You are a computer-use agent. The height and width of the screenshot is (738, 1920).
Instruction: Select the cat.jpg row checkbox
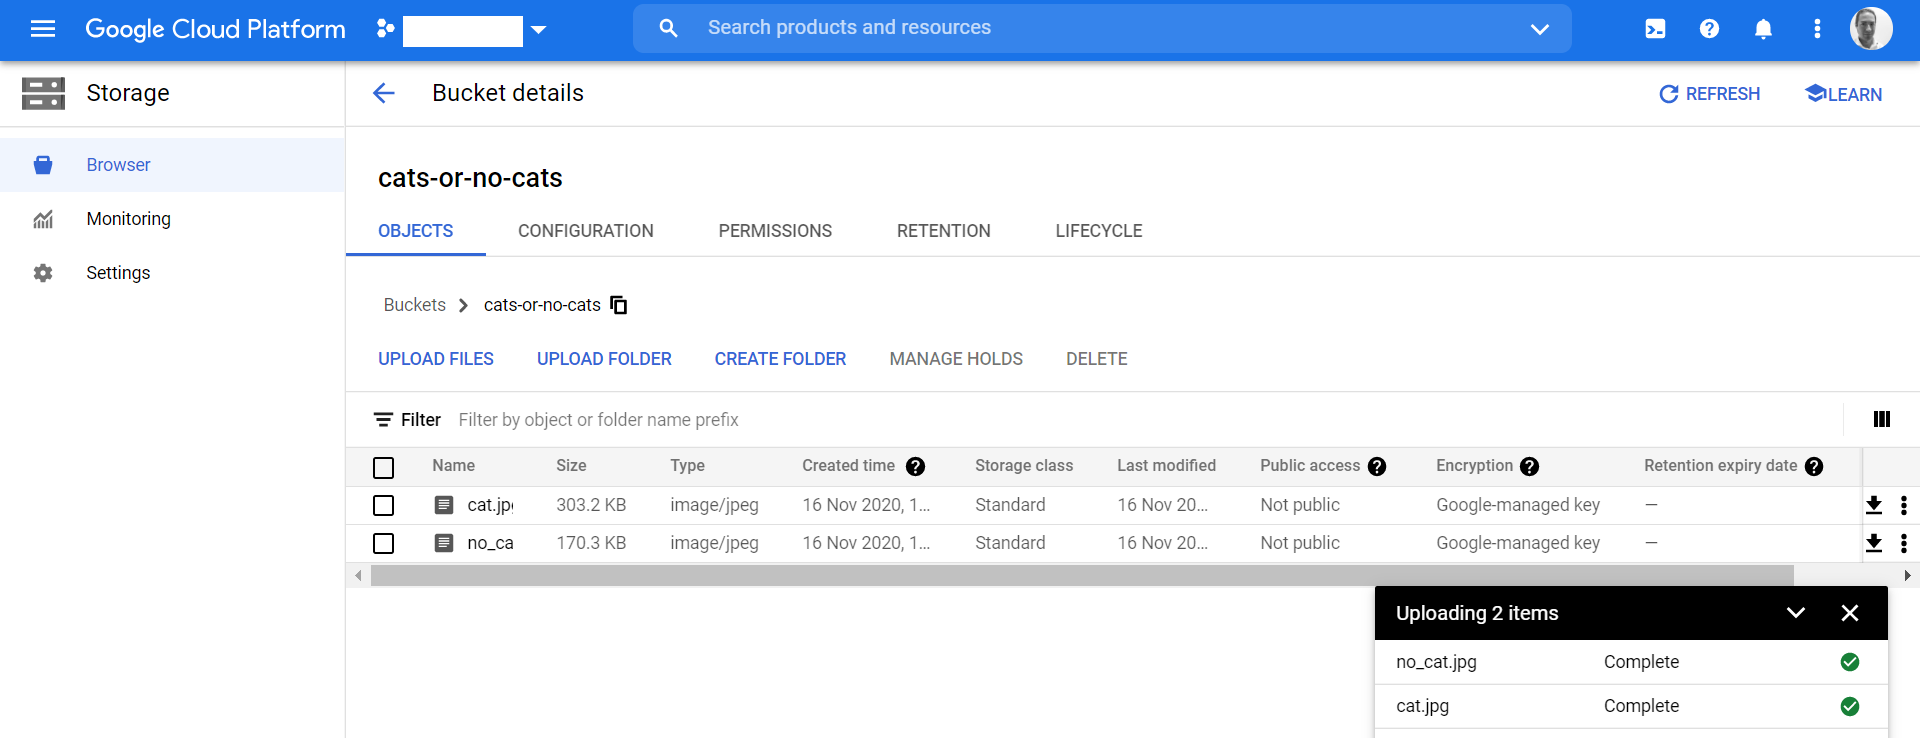383,505
